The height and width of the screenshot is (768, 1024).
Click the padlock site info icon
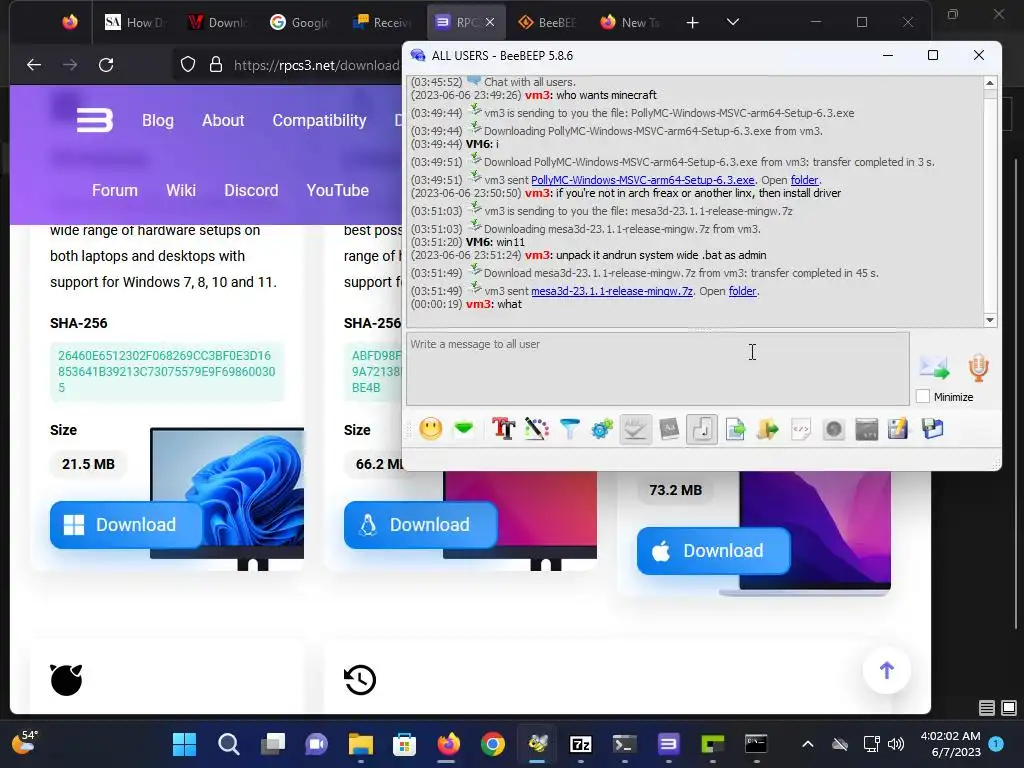(216, 65)
